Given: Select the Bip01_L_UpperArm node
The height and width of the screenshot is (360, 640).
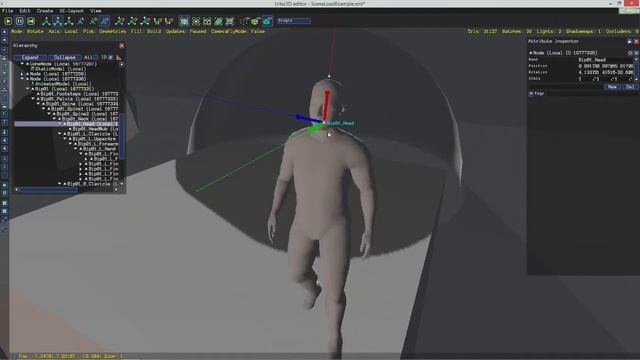Looking at the screenshot, I should (91, 139).
